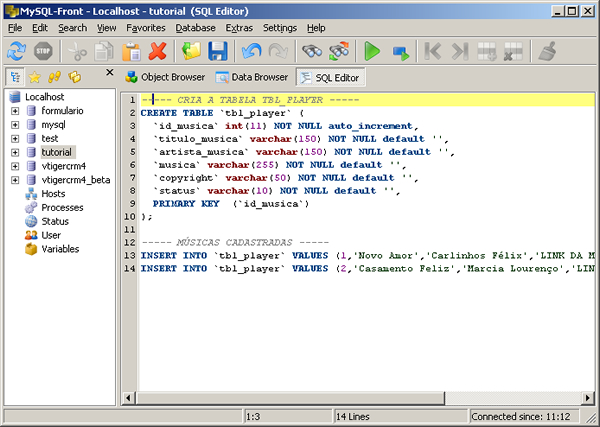
Task: Open the Extras menu
Action: click(239, 28)
